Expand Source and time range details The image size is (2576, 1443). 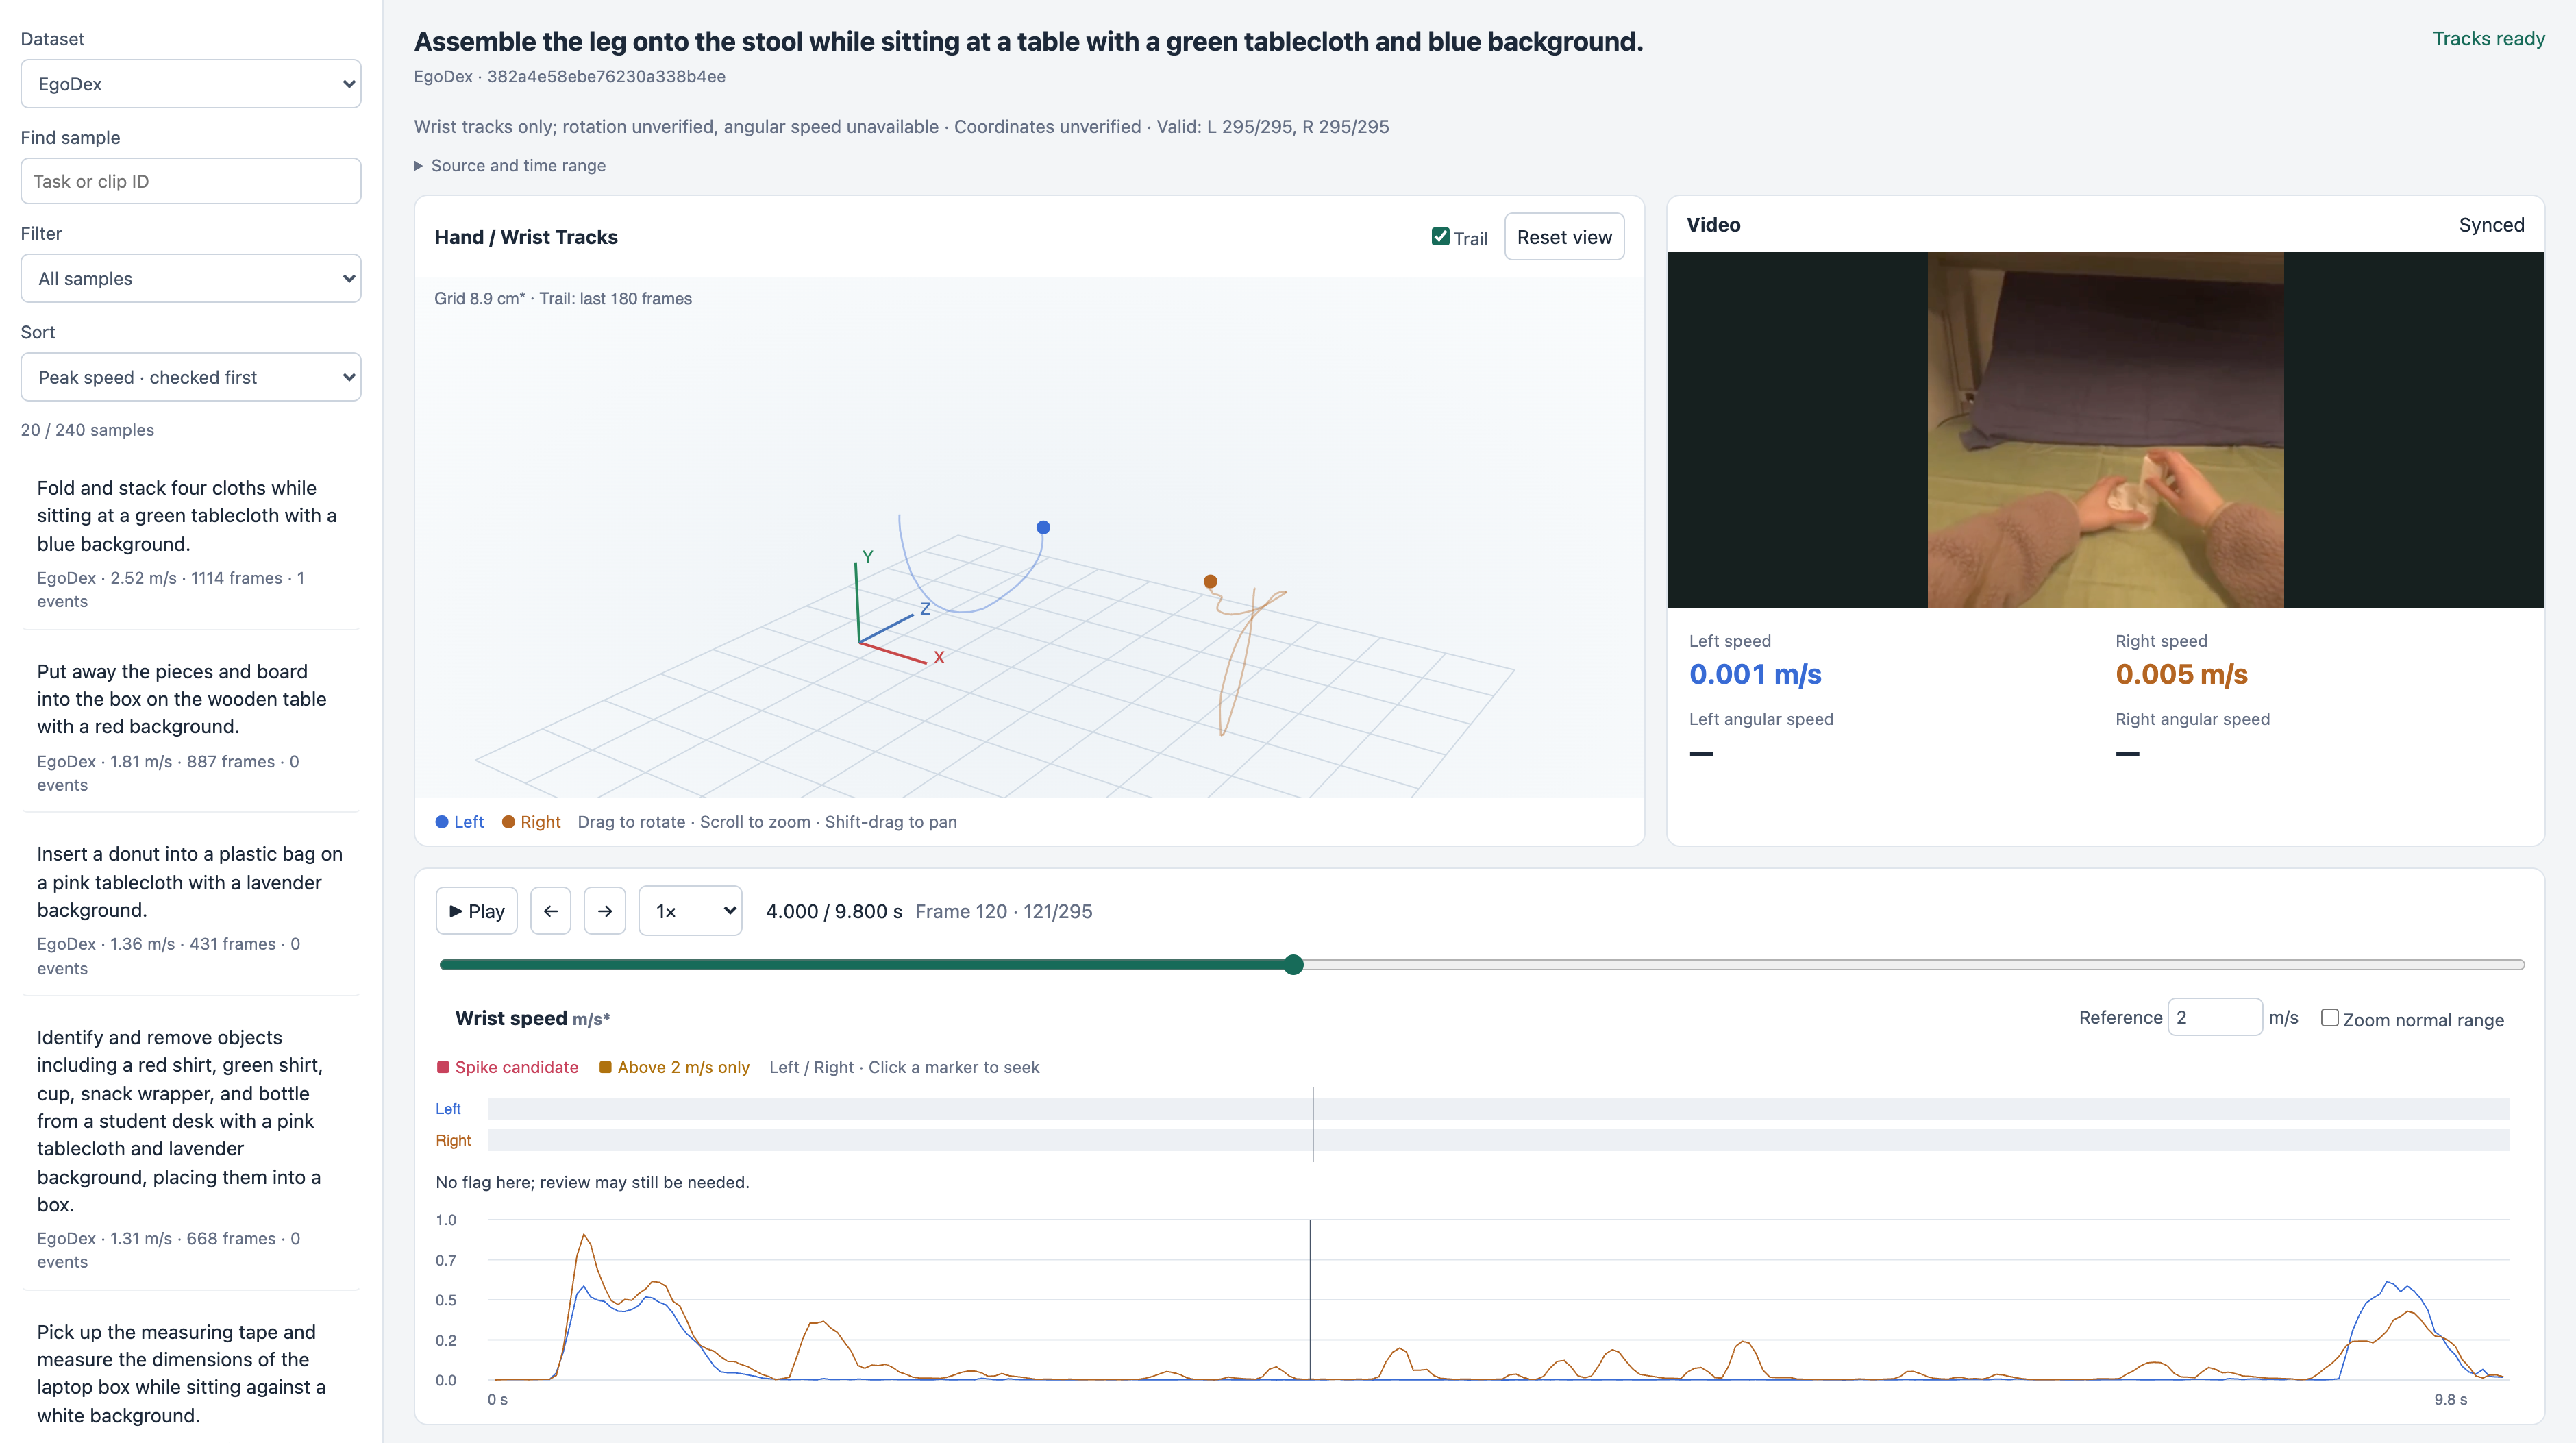(510, 165)
